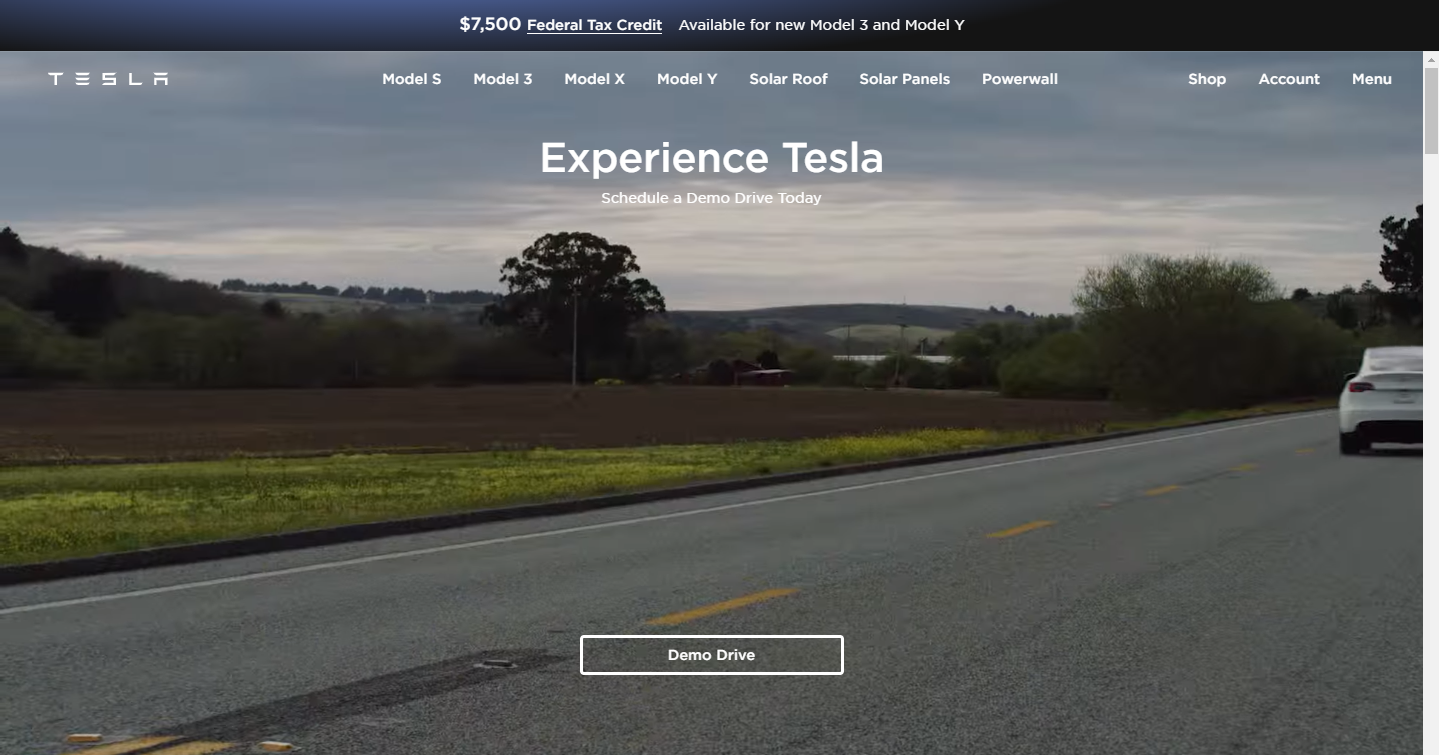Click the Experience Tesla heading
The height and width of the screenshot is (755, 1439).
(x=711, y=158)
